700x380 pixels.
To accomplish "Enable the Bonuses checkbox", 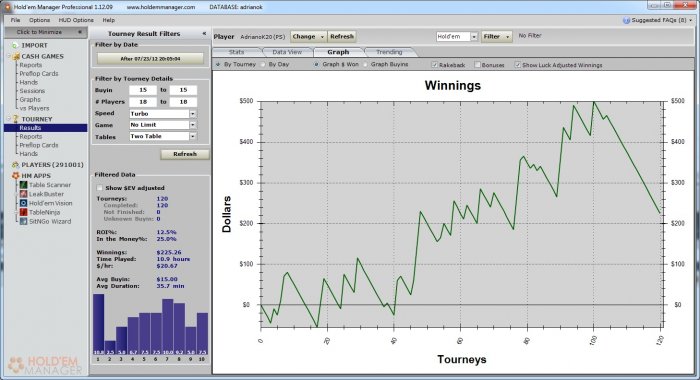I will point(477,65).
